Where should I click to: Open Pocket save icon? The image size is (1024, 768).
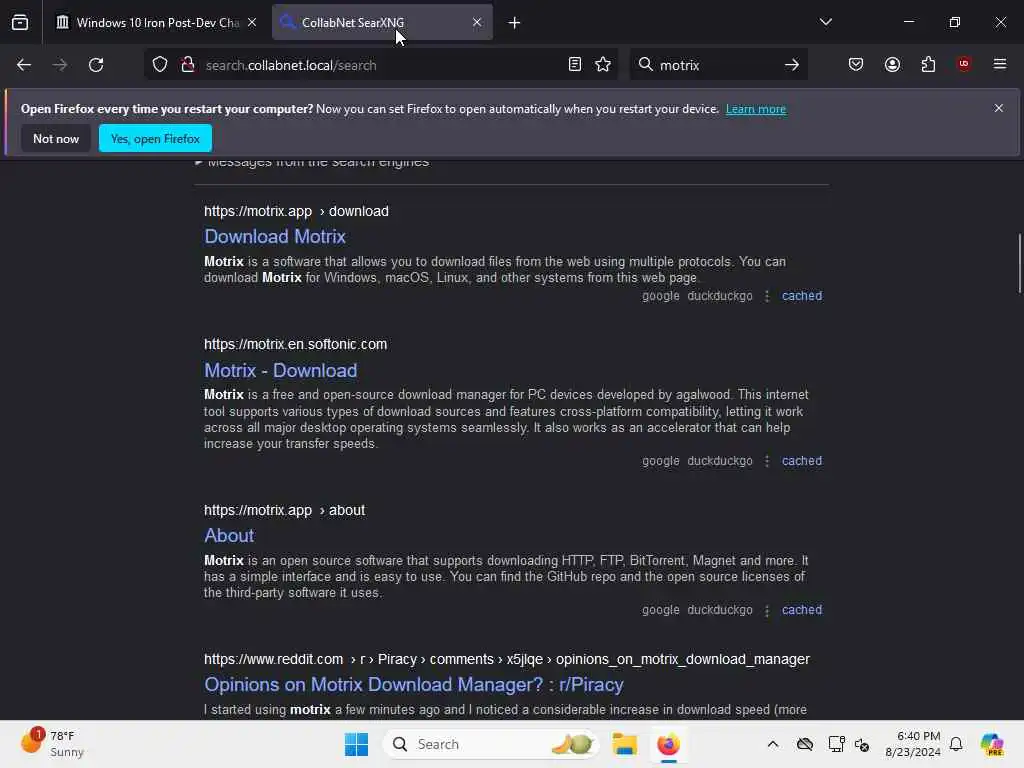[856, 64]
